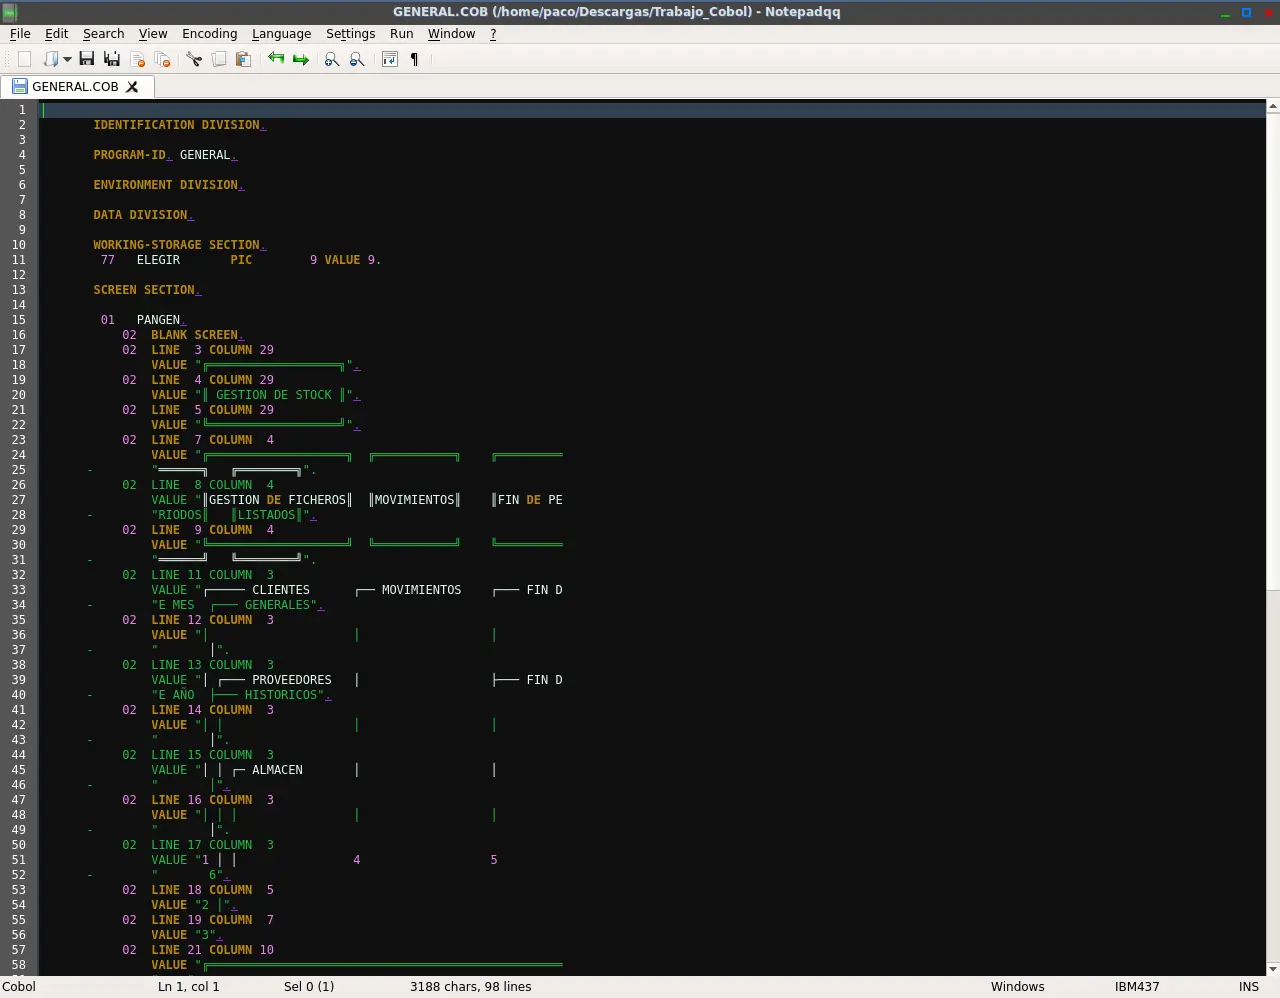Open the Run menu
The height and width of the screenshot is (998, 1280).
(401, 33)
